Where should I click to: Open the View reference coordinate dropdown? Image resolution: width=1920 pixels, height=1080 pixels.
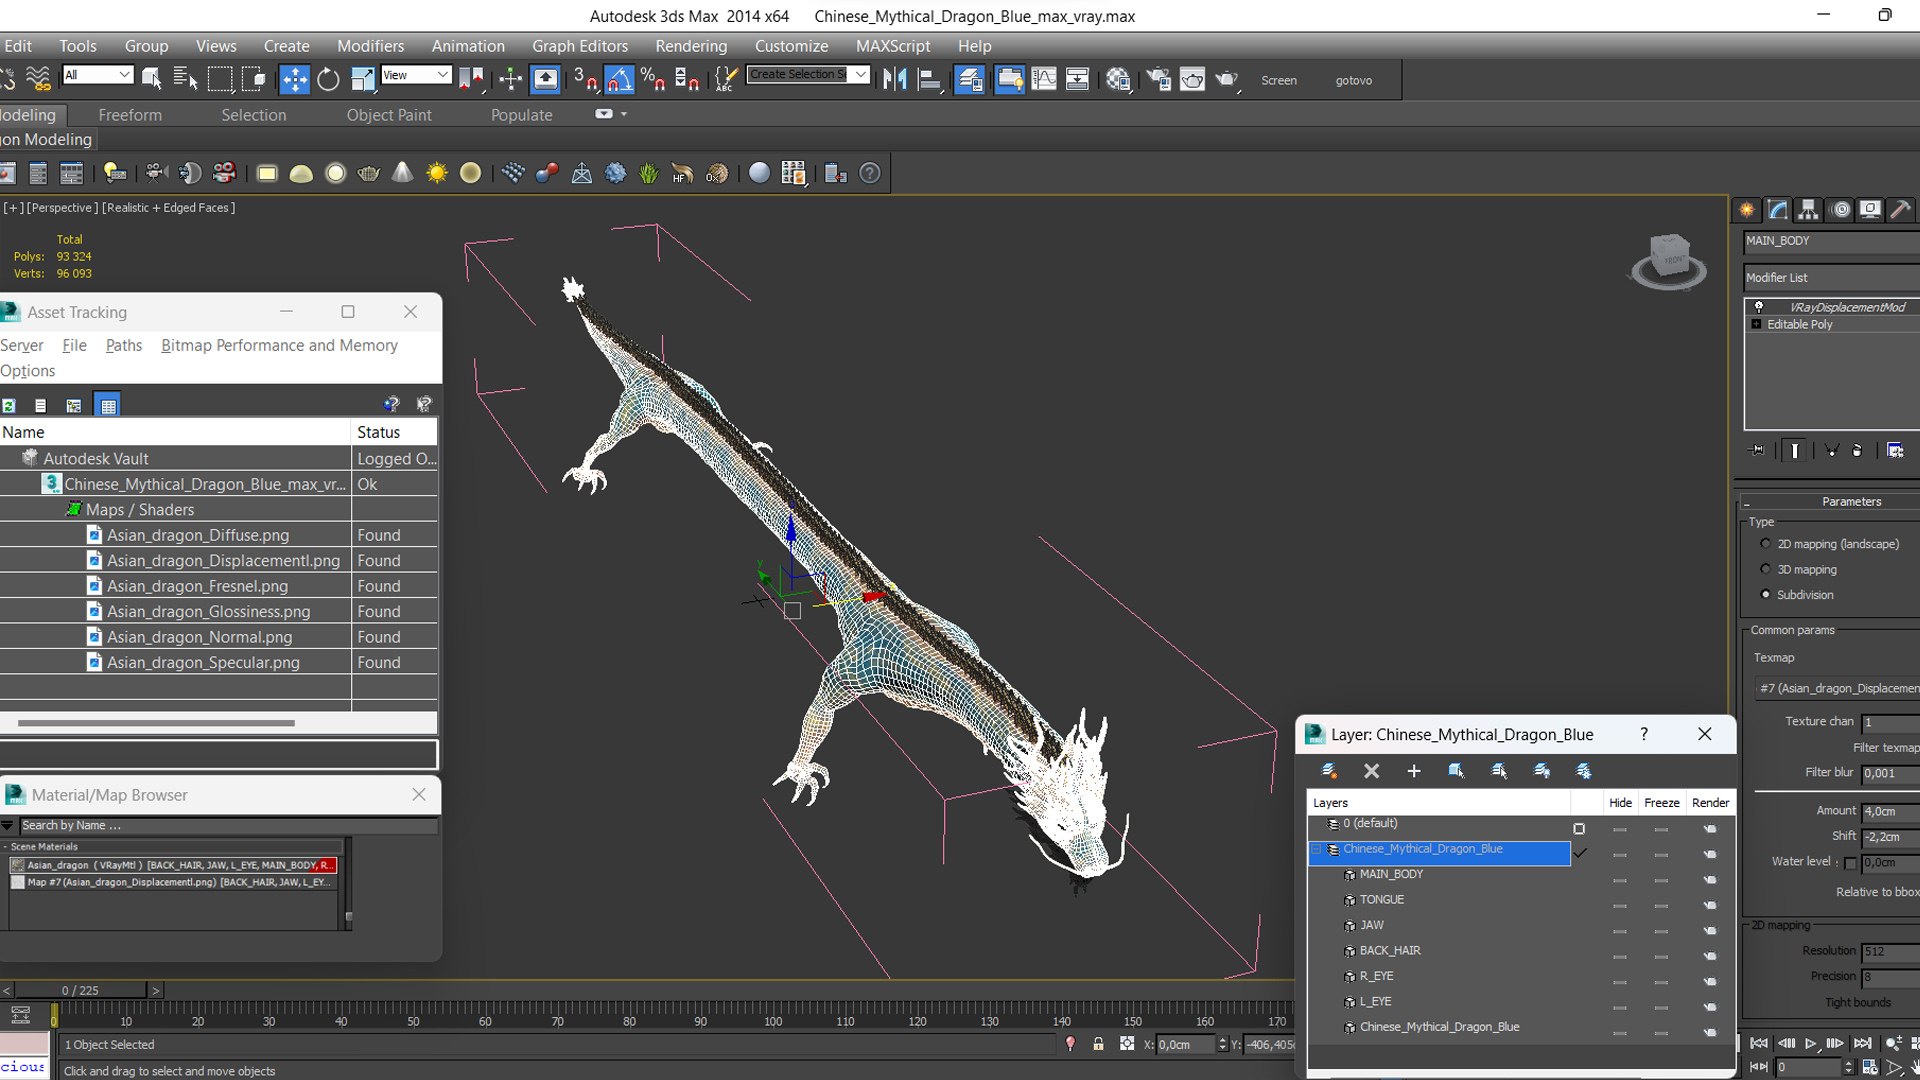(417, 75)
